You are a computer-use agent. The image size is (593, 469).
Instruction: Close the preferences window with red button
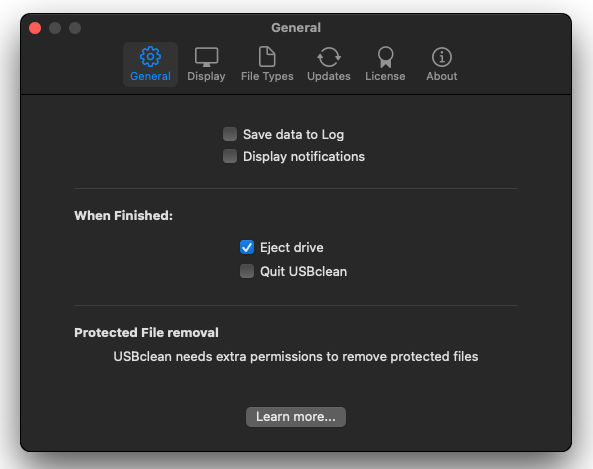click(35, 28)
